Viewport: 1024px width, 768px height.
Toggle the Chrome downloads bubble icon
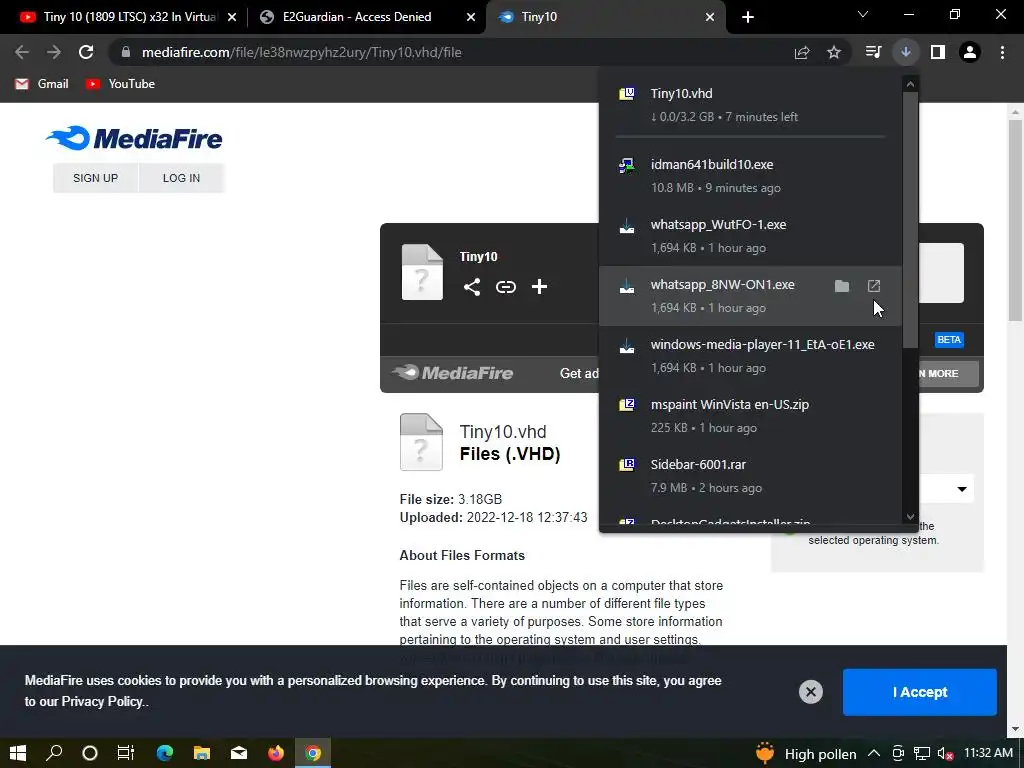click(x=906, y=52)
